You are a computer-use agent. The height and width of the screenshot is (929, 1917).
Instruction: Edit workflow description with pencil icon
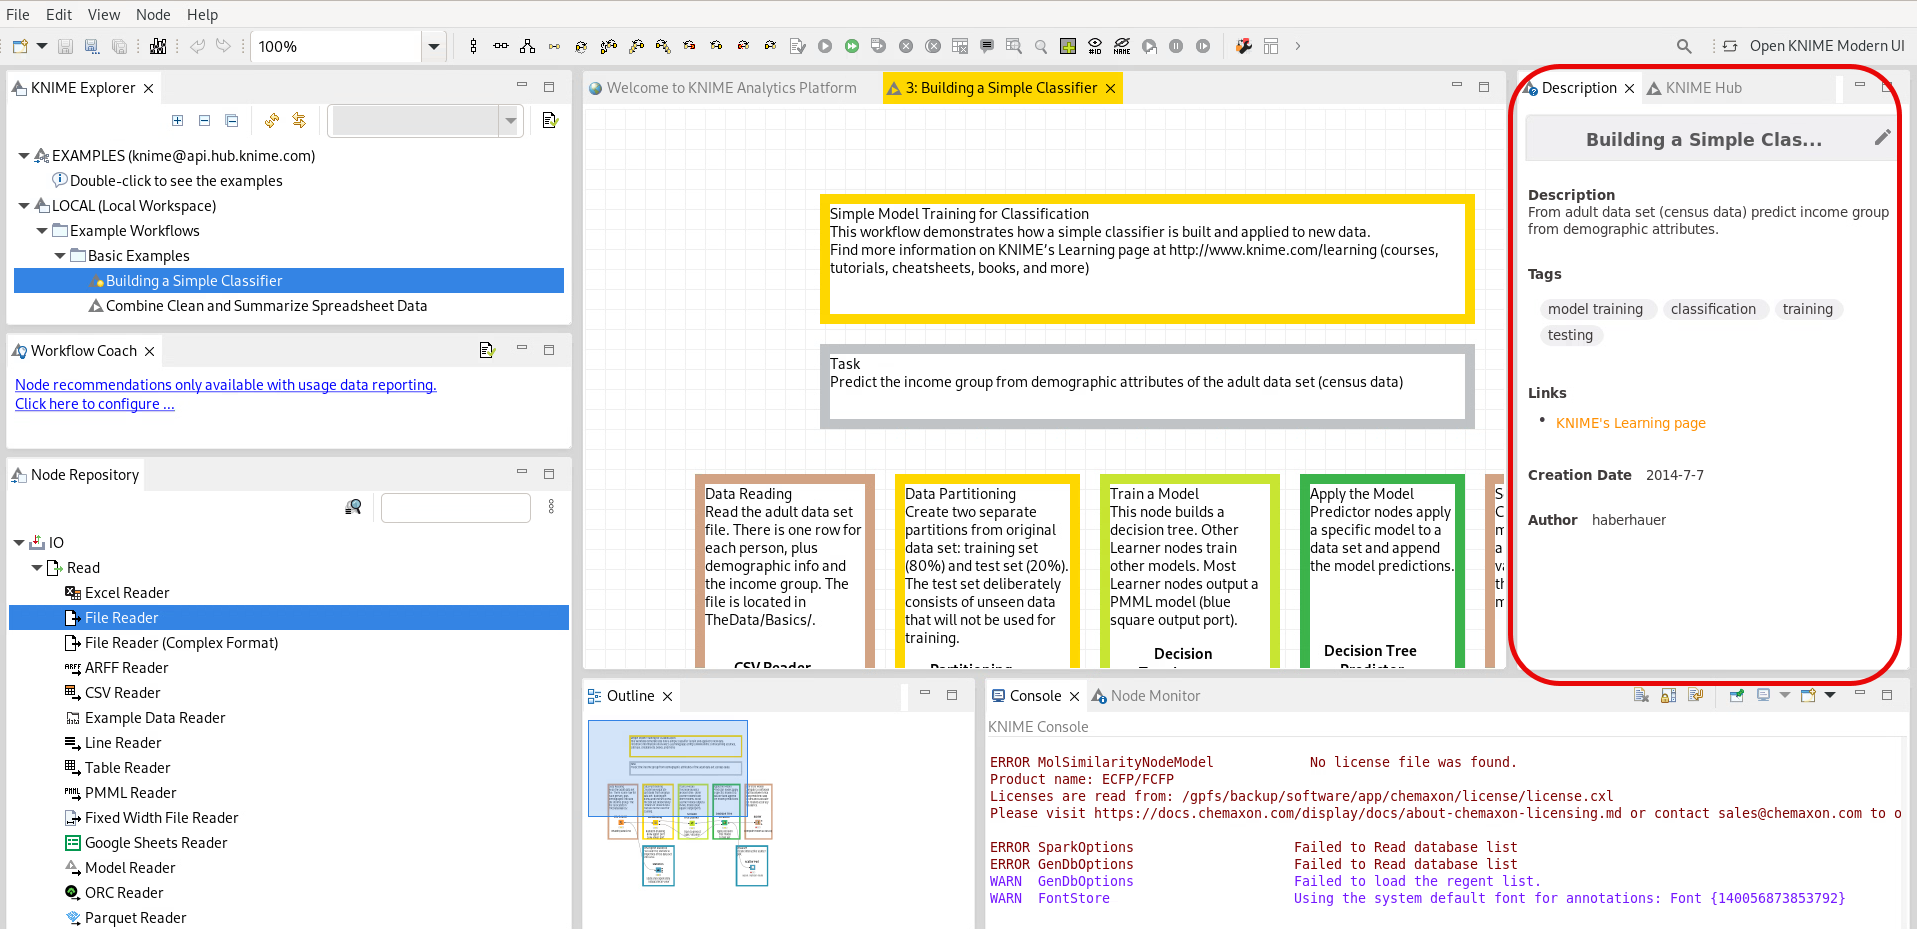pyautogui.click(x=1882, y=138)
